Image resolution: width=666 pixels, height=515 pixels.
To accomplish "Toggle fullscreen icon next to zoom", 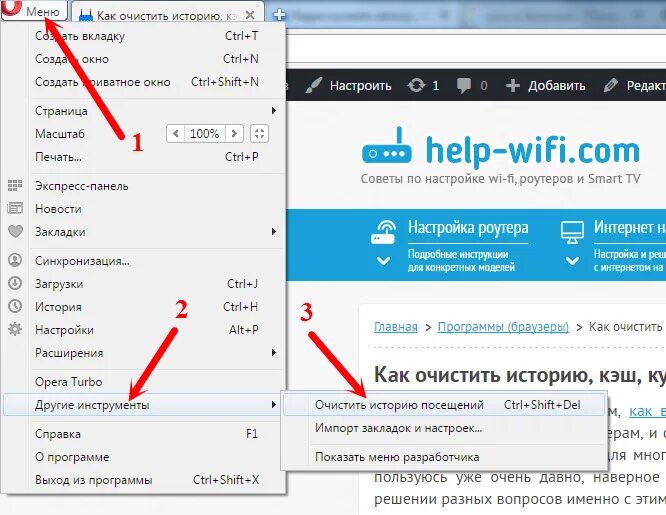I will (x=260, y=133).
